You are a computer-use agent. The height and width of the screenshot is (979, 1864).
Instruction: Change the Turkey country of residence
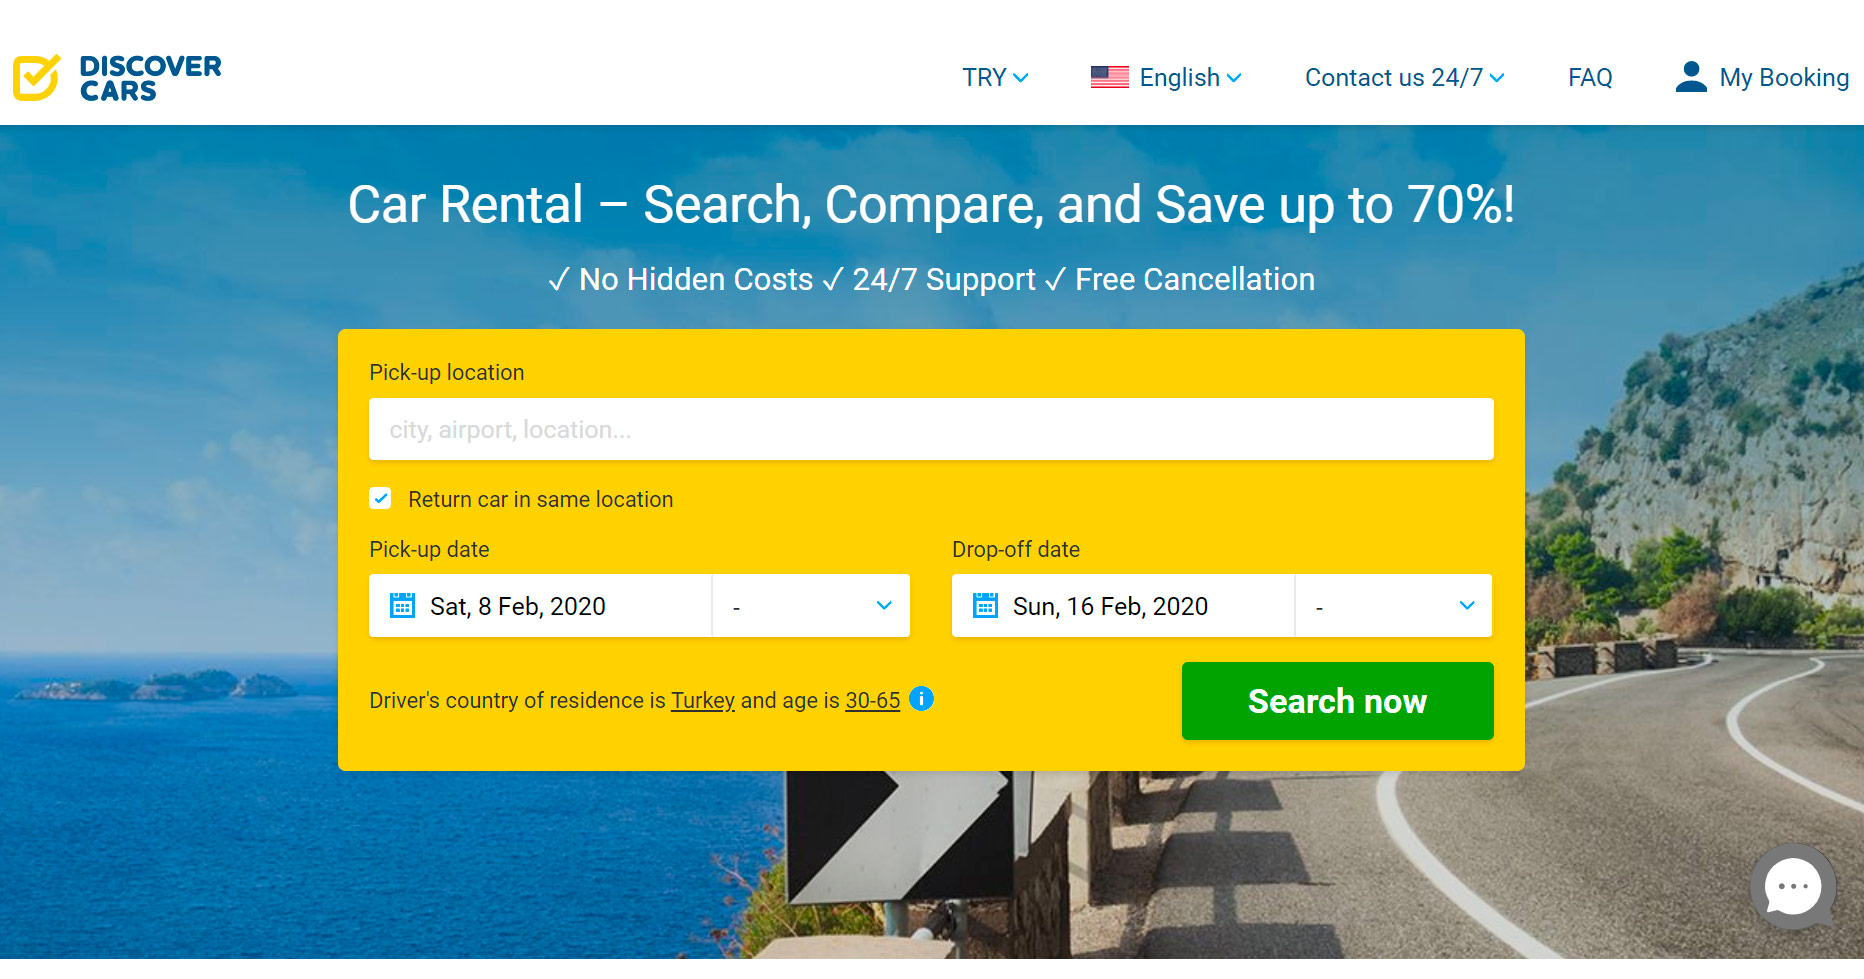coord(702,700)
